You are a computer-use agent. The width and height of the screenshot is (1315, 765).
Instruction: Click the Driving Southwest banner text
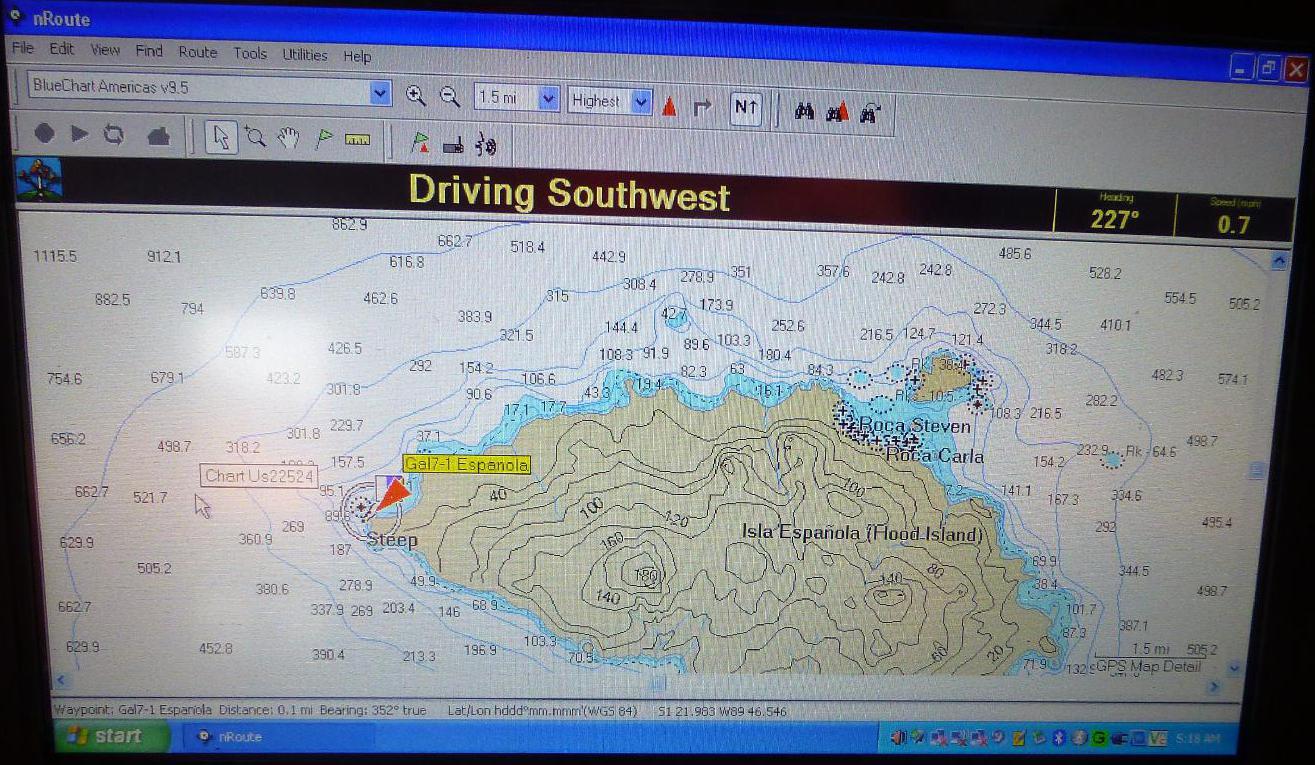coord(569,192)
